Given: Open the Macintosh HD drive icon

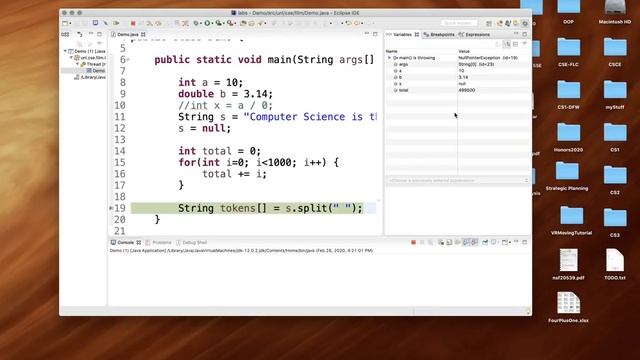Looking at the screenshot, I should [615, 12].
